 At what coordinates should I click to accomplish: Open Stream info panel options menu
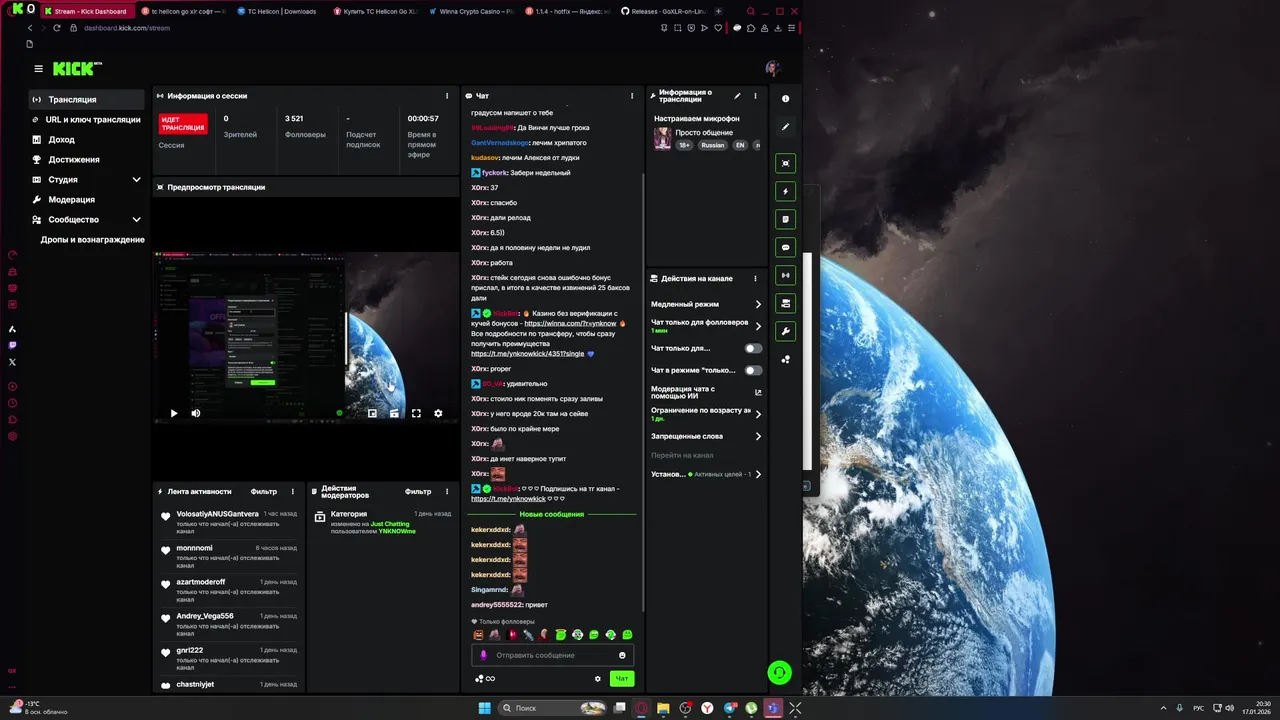[755, 96]
